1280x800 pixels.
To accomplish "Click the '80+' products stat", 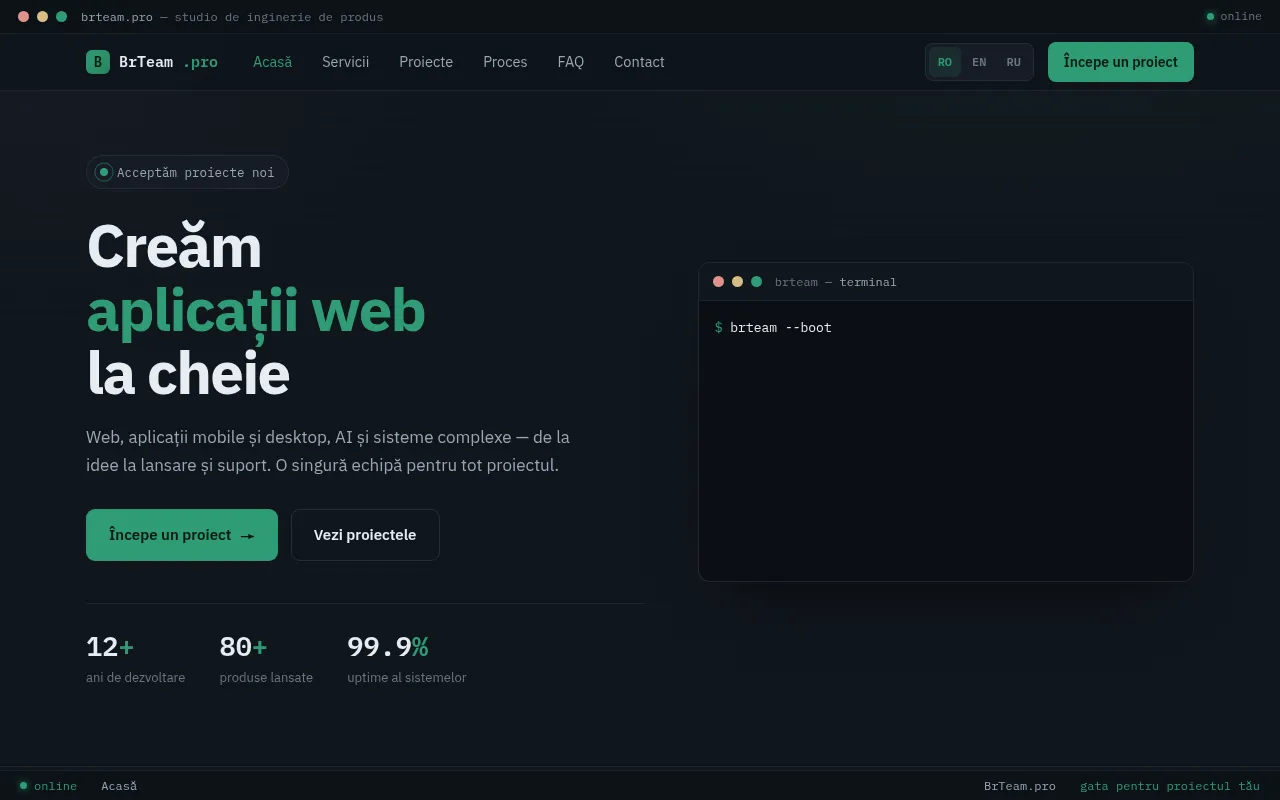I will [x=243, y=647].
